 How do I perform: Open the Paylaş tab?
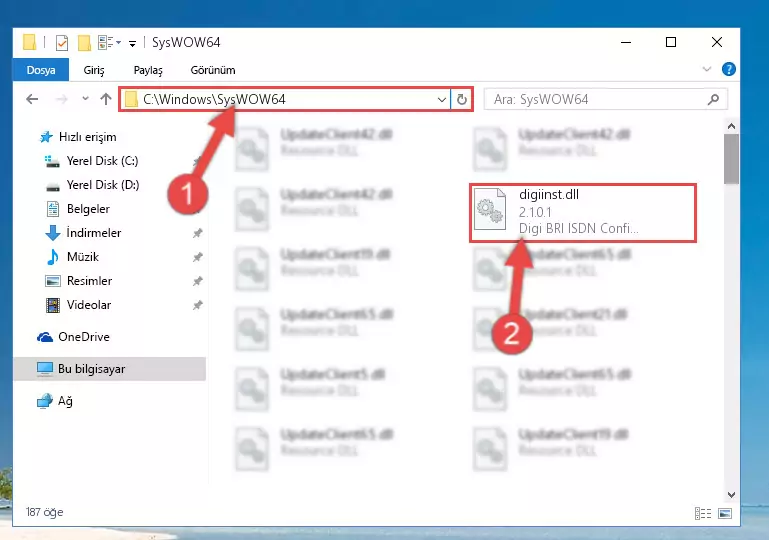coord(148,70)
